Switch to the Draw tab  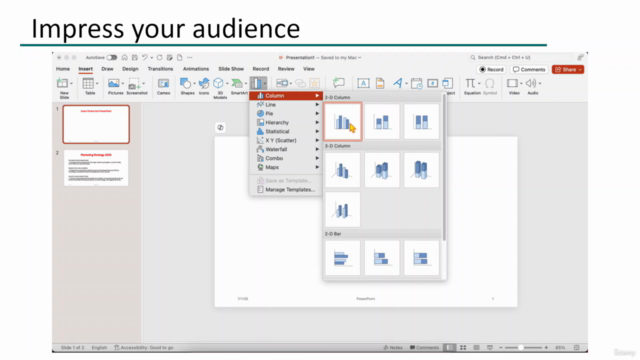[x=107, y=69]
